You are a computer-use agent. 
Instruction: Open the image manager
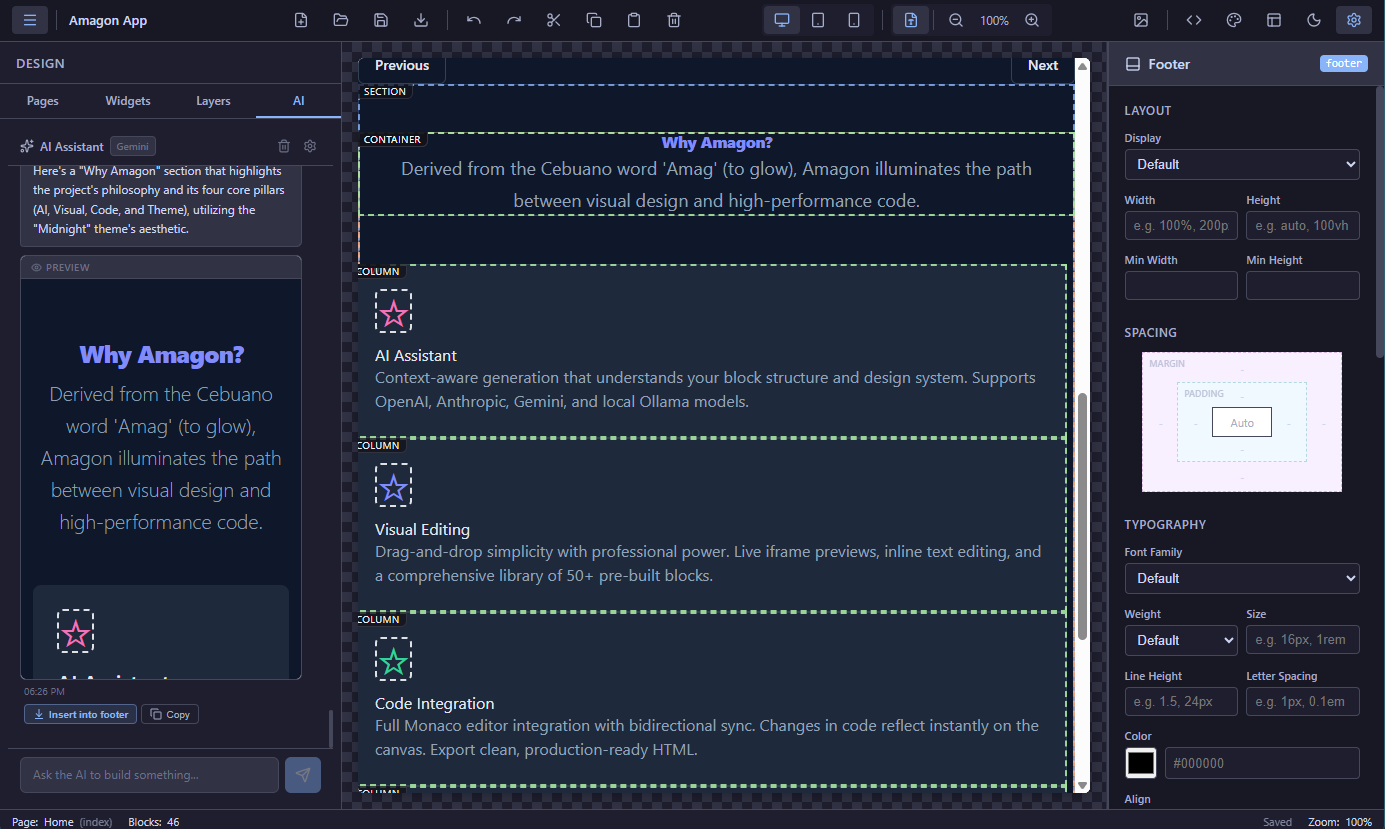[x=1141, y=19]
